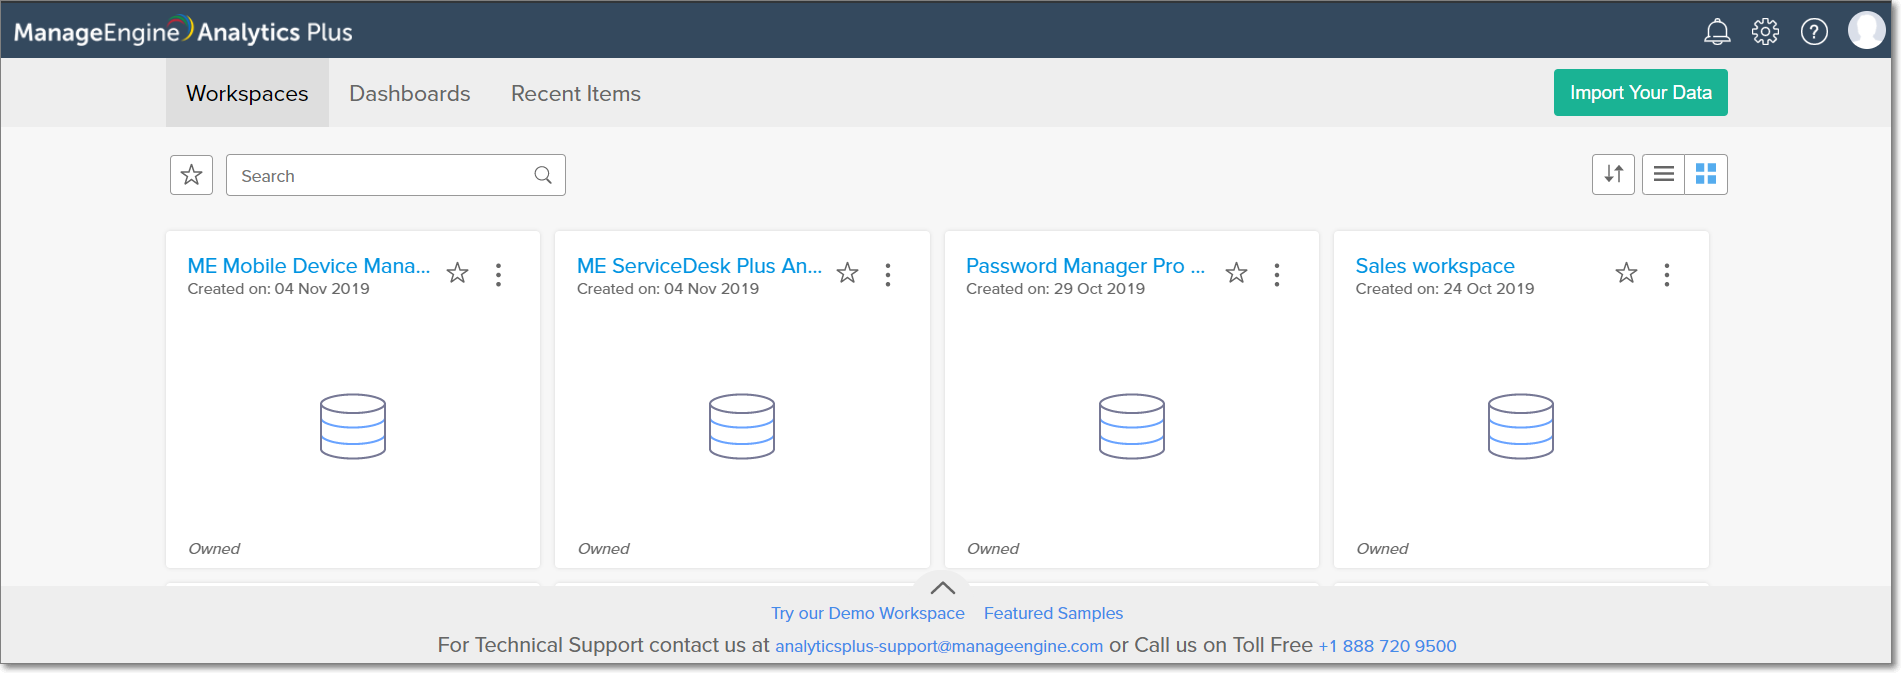Open the Sales workspace database thumbnail
Screen dimensions: 1901x673
1520,426
